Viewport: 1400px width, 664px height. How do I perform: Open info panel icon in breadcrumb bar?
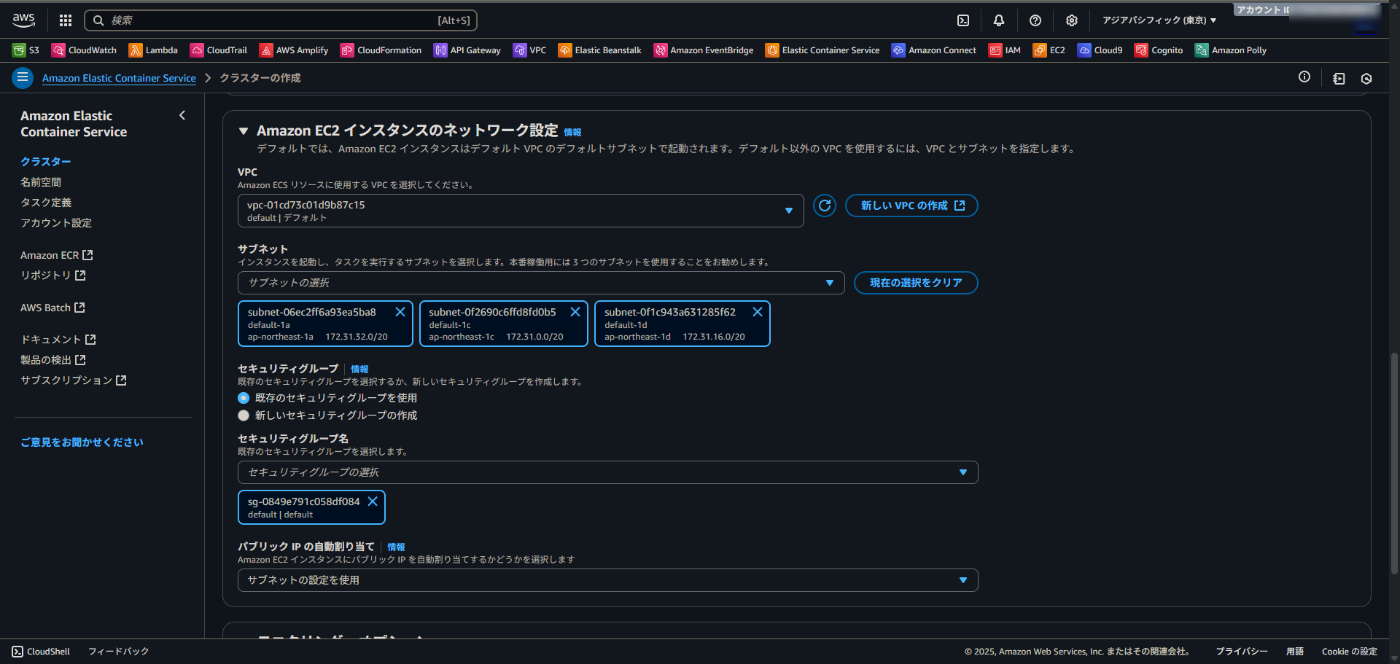[x=1304, y=77]
